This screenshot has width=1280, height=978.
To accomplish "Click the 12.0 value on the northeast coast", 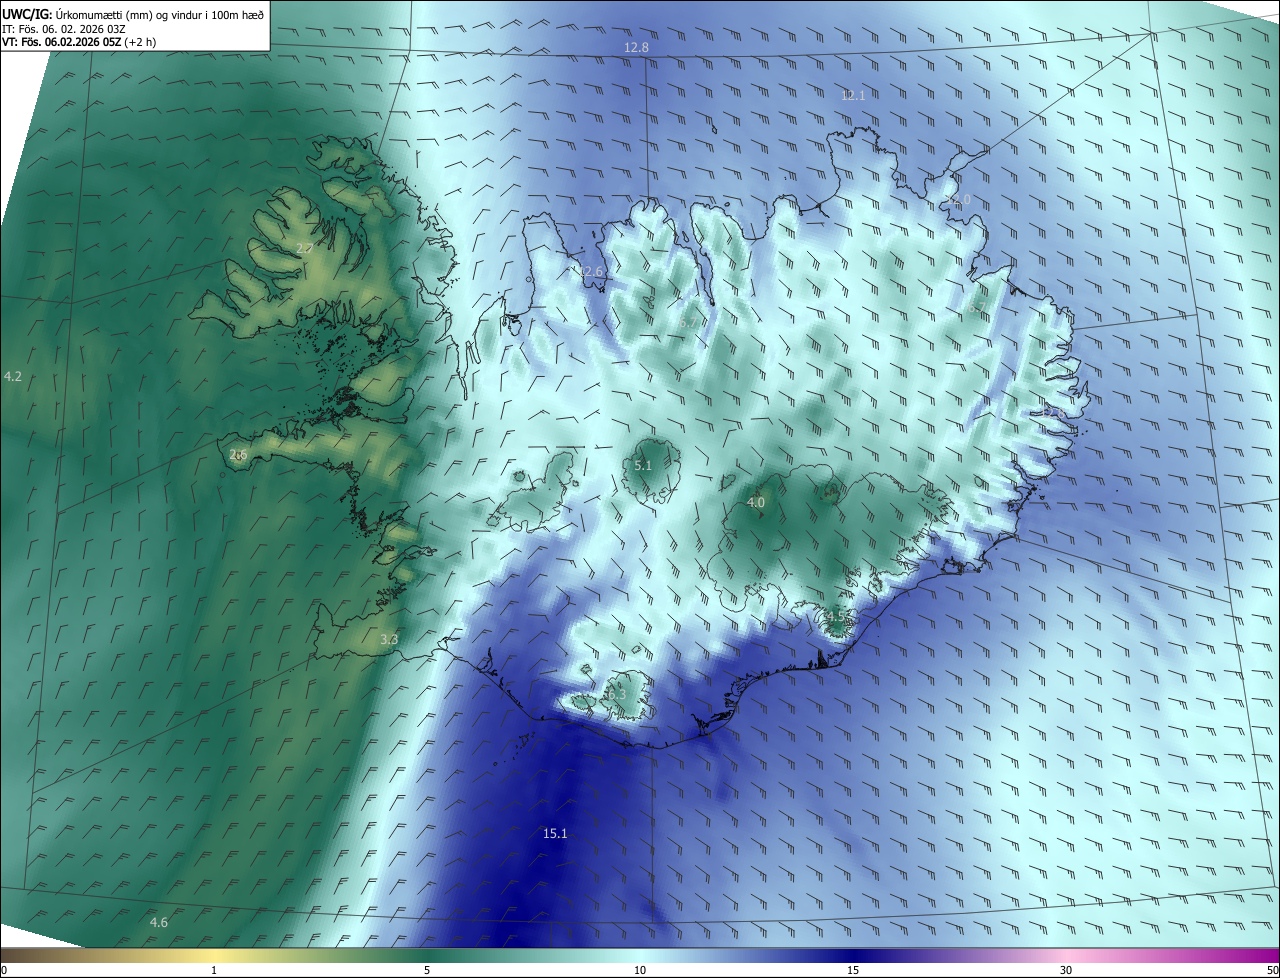I will 958,200.
